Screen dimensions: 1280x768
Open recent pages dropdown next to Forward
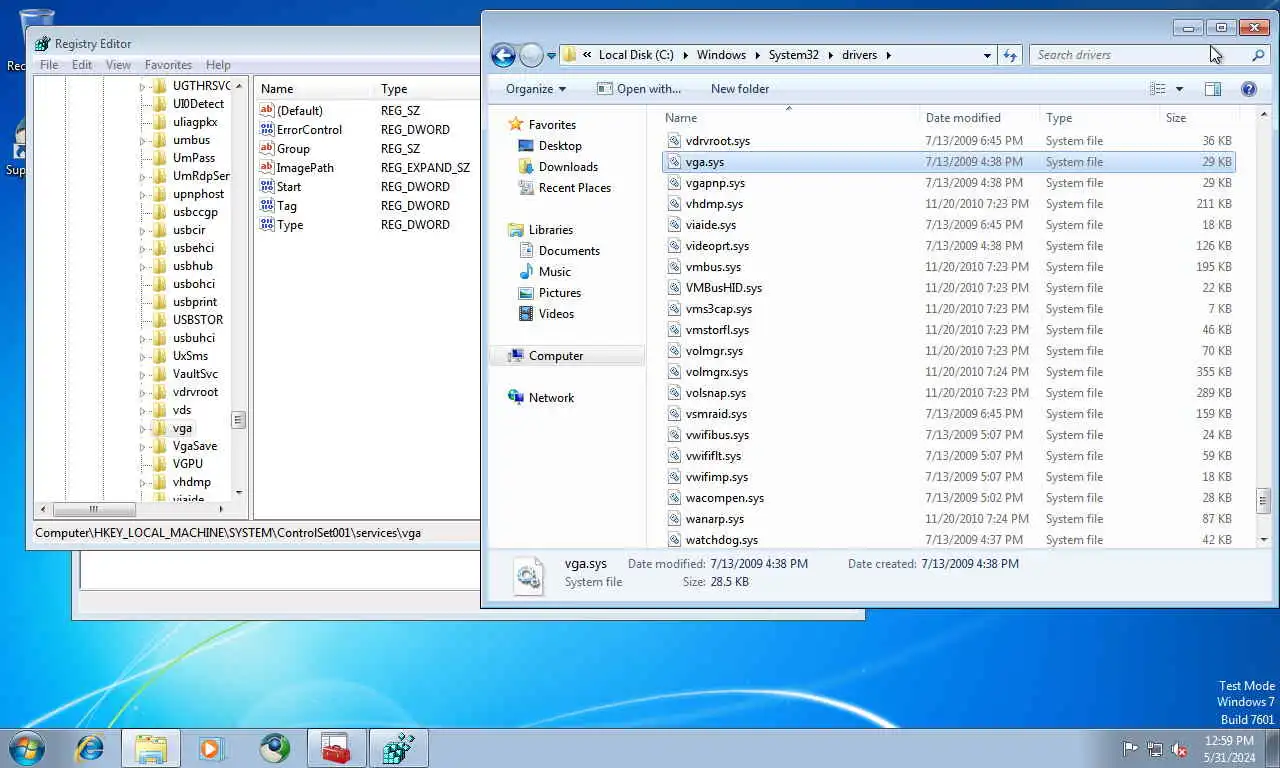[x=551, y=56]
